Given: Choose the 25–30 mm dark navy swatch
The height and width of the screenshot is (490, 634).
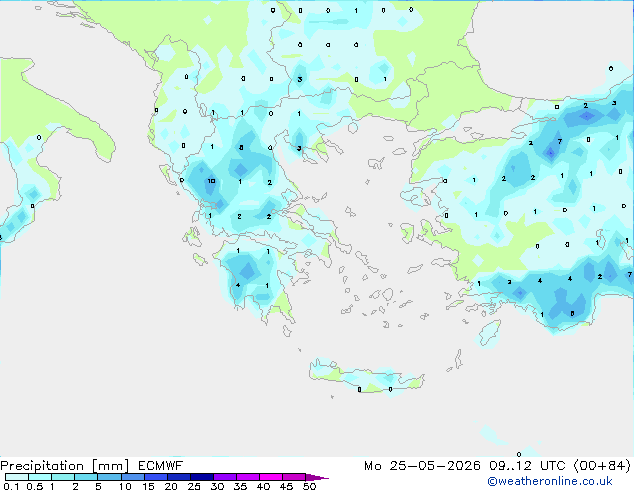Looking at the screenshot, I should pyautogui.click(x=202, y=477).
